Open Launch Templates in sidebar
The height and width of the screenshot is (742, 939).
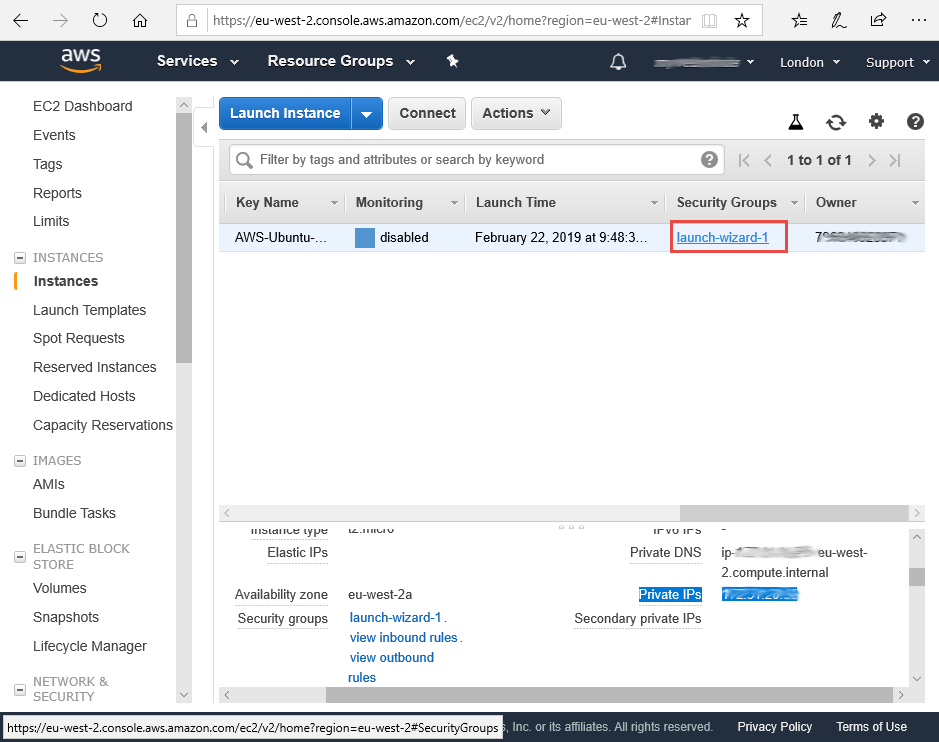(89, 310)
